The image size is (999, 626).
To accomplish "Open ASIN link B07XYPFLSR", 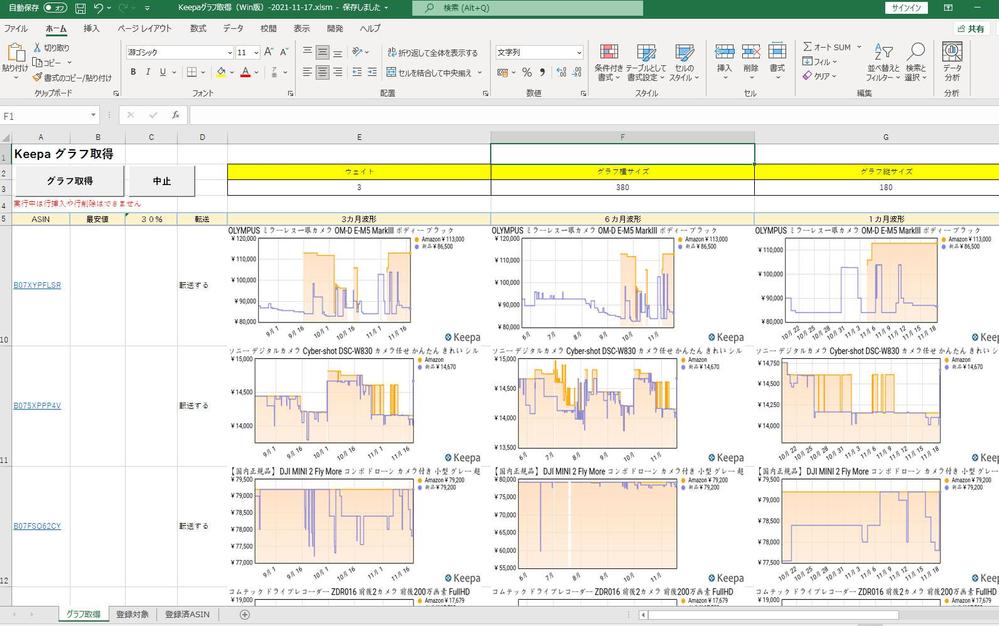I will tap(37, 285).
